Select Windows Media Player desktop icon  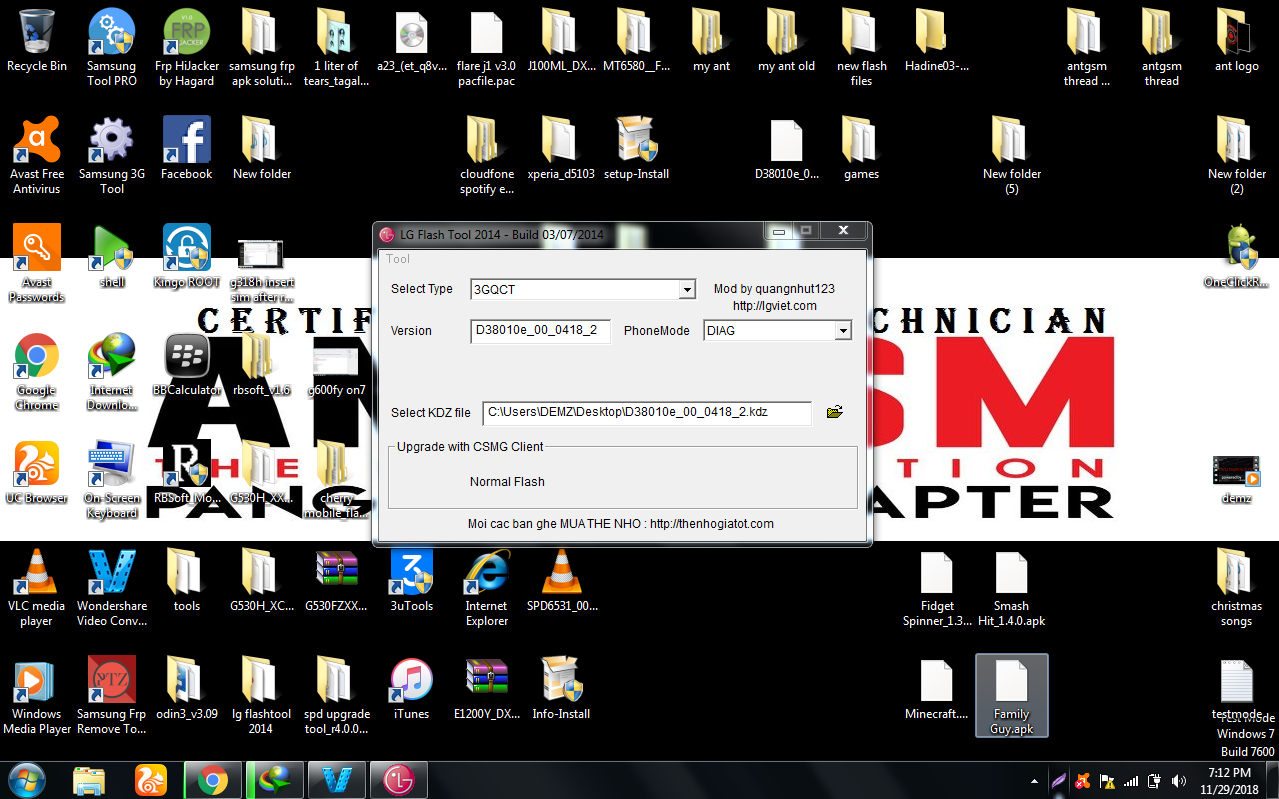pos(37,695)
